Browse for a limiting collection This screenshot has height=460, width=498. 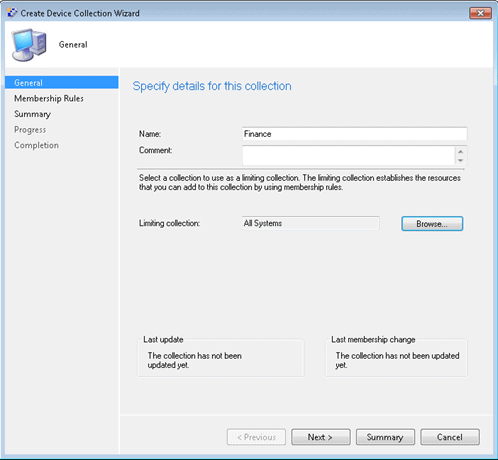432,224
